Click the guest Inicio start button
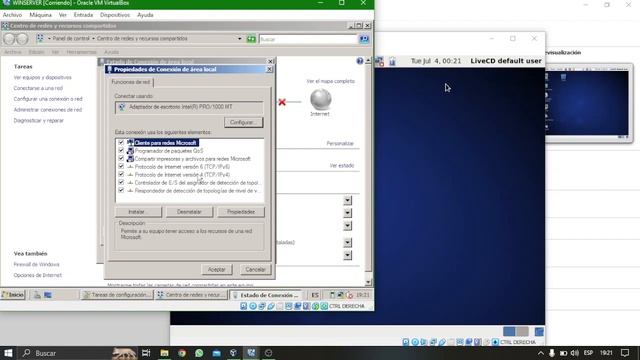Image resolution: width=640 pixels, height=360 pixels. coord(13,295)
